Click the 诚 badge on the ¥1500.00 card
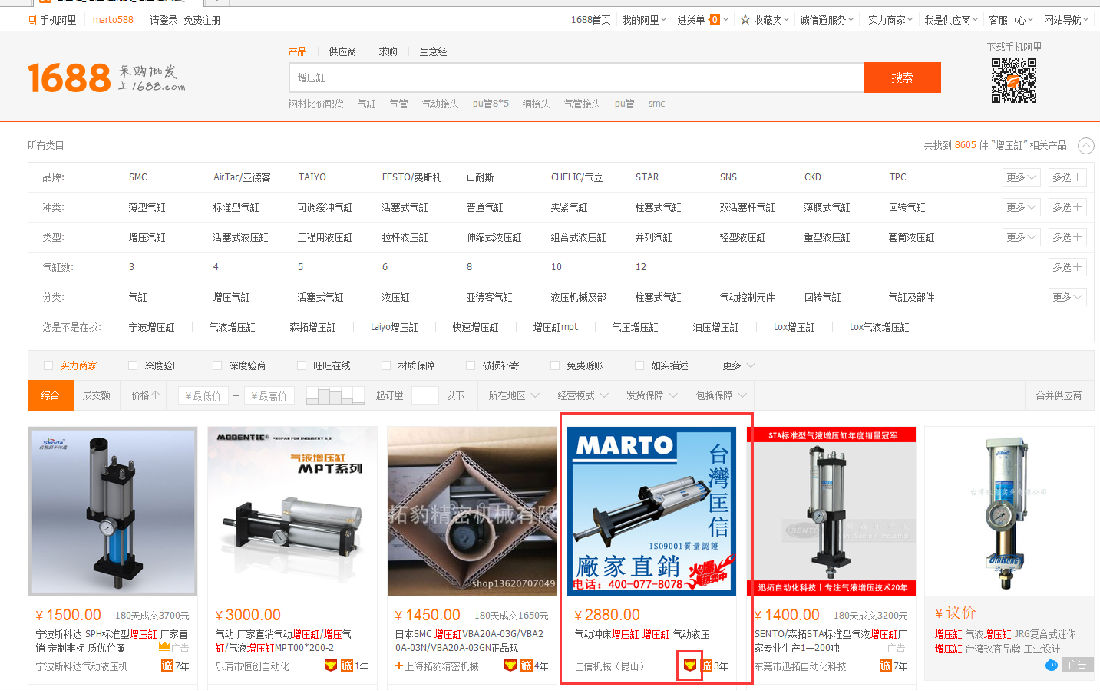Screen dimensions: 1100x691 [167, 665]
